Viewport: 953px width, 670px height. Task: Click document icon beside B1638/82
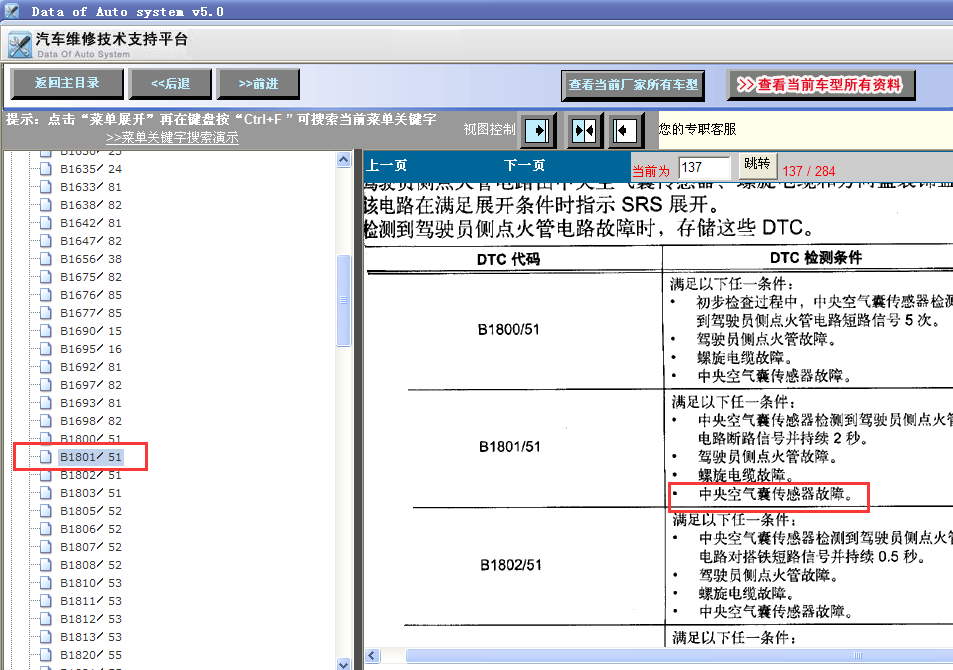coord(46,205)
